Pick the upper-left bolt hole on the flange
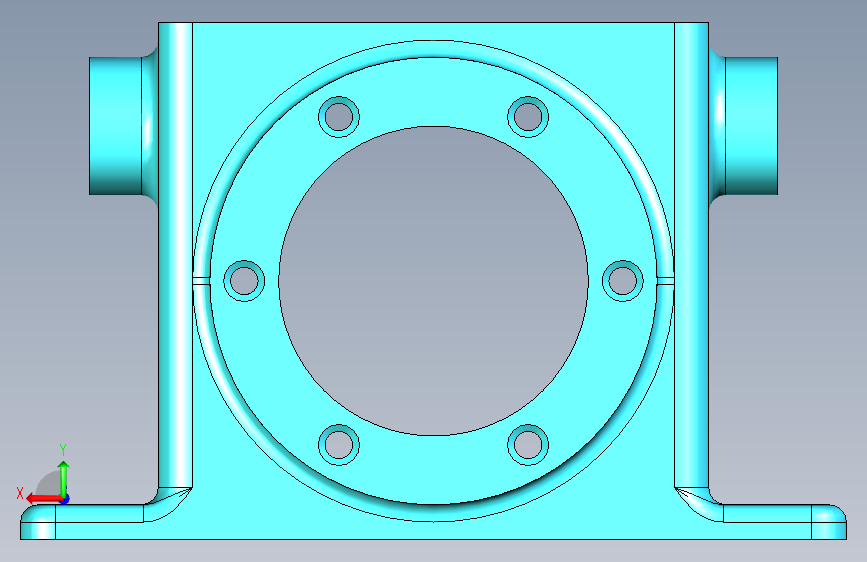The image size is (867, 562). (339, 117)
